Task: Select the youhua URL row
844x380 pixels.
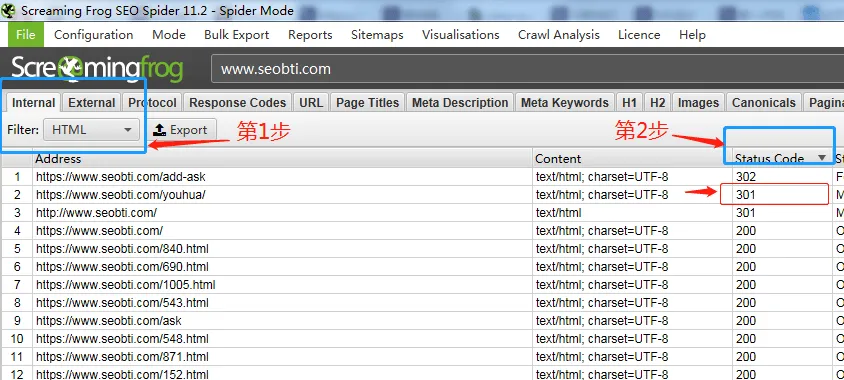Action: [x=422, y=195]
